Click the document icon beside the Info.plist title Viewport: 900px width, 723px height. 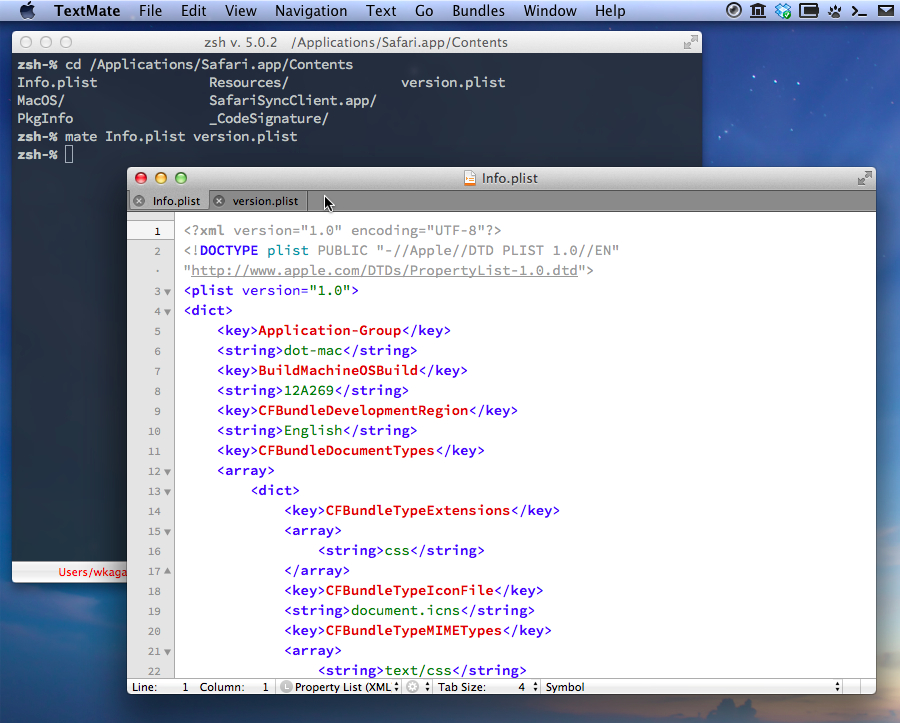(470, 178)
